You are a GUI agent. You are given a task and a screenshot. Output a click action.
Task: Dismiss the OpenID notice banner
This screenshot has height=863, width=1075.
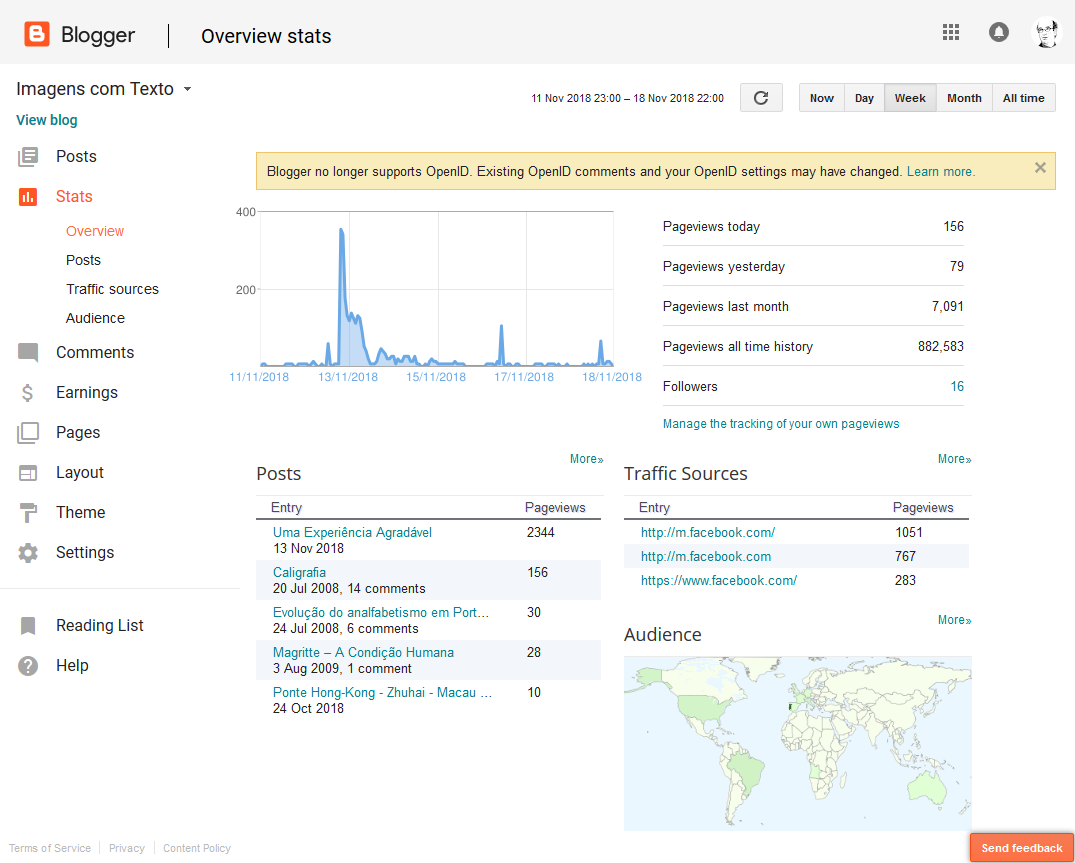[x=1040, y=168]
